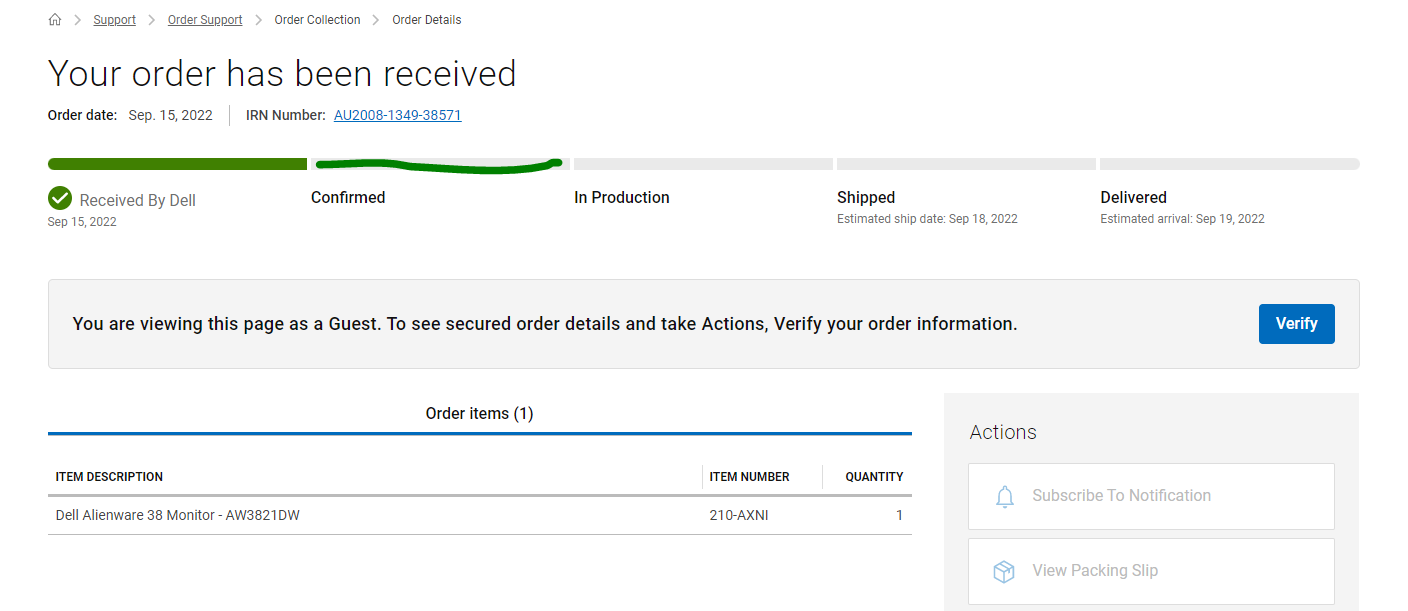The image size is (1408, 611).
Task: Click the ITEM NUMBER column header
Action: (750, 477)
